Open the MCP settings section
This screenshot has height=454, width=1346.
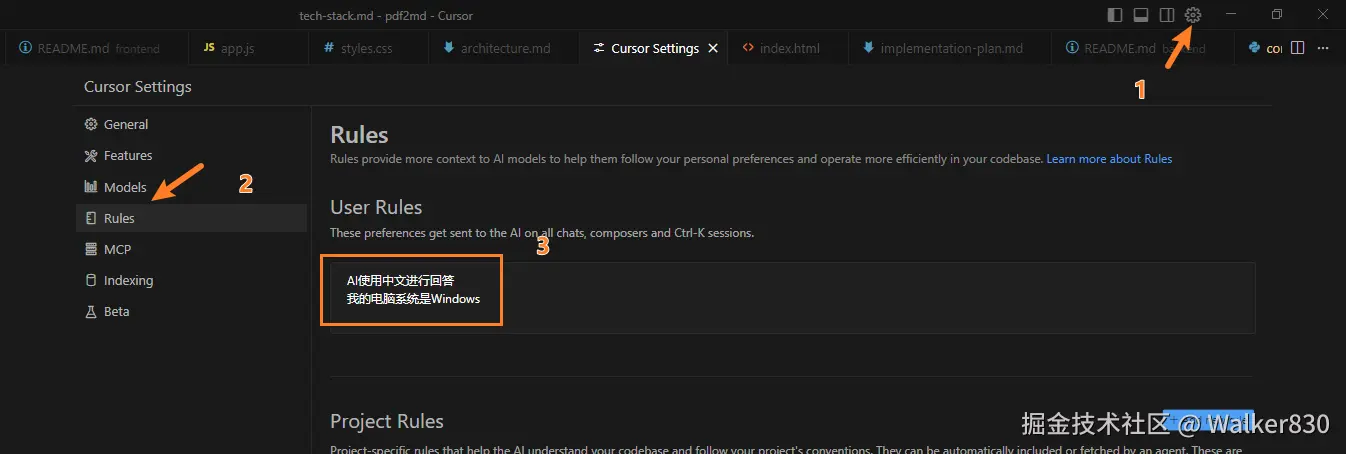tap(117, 249)
